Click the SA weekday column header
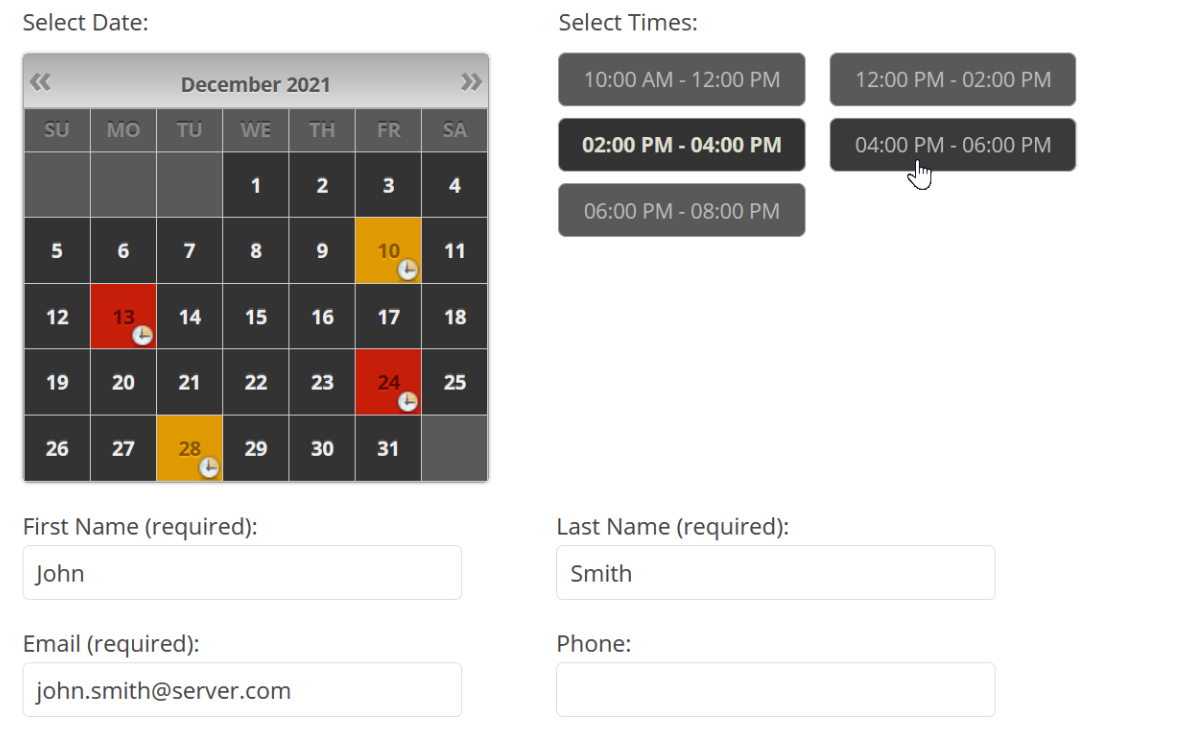This screenshot has height=733, width=1200. tap(454, 129)
